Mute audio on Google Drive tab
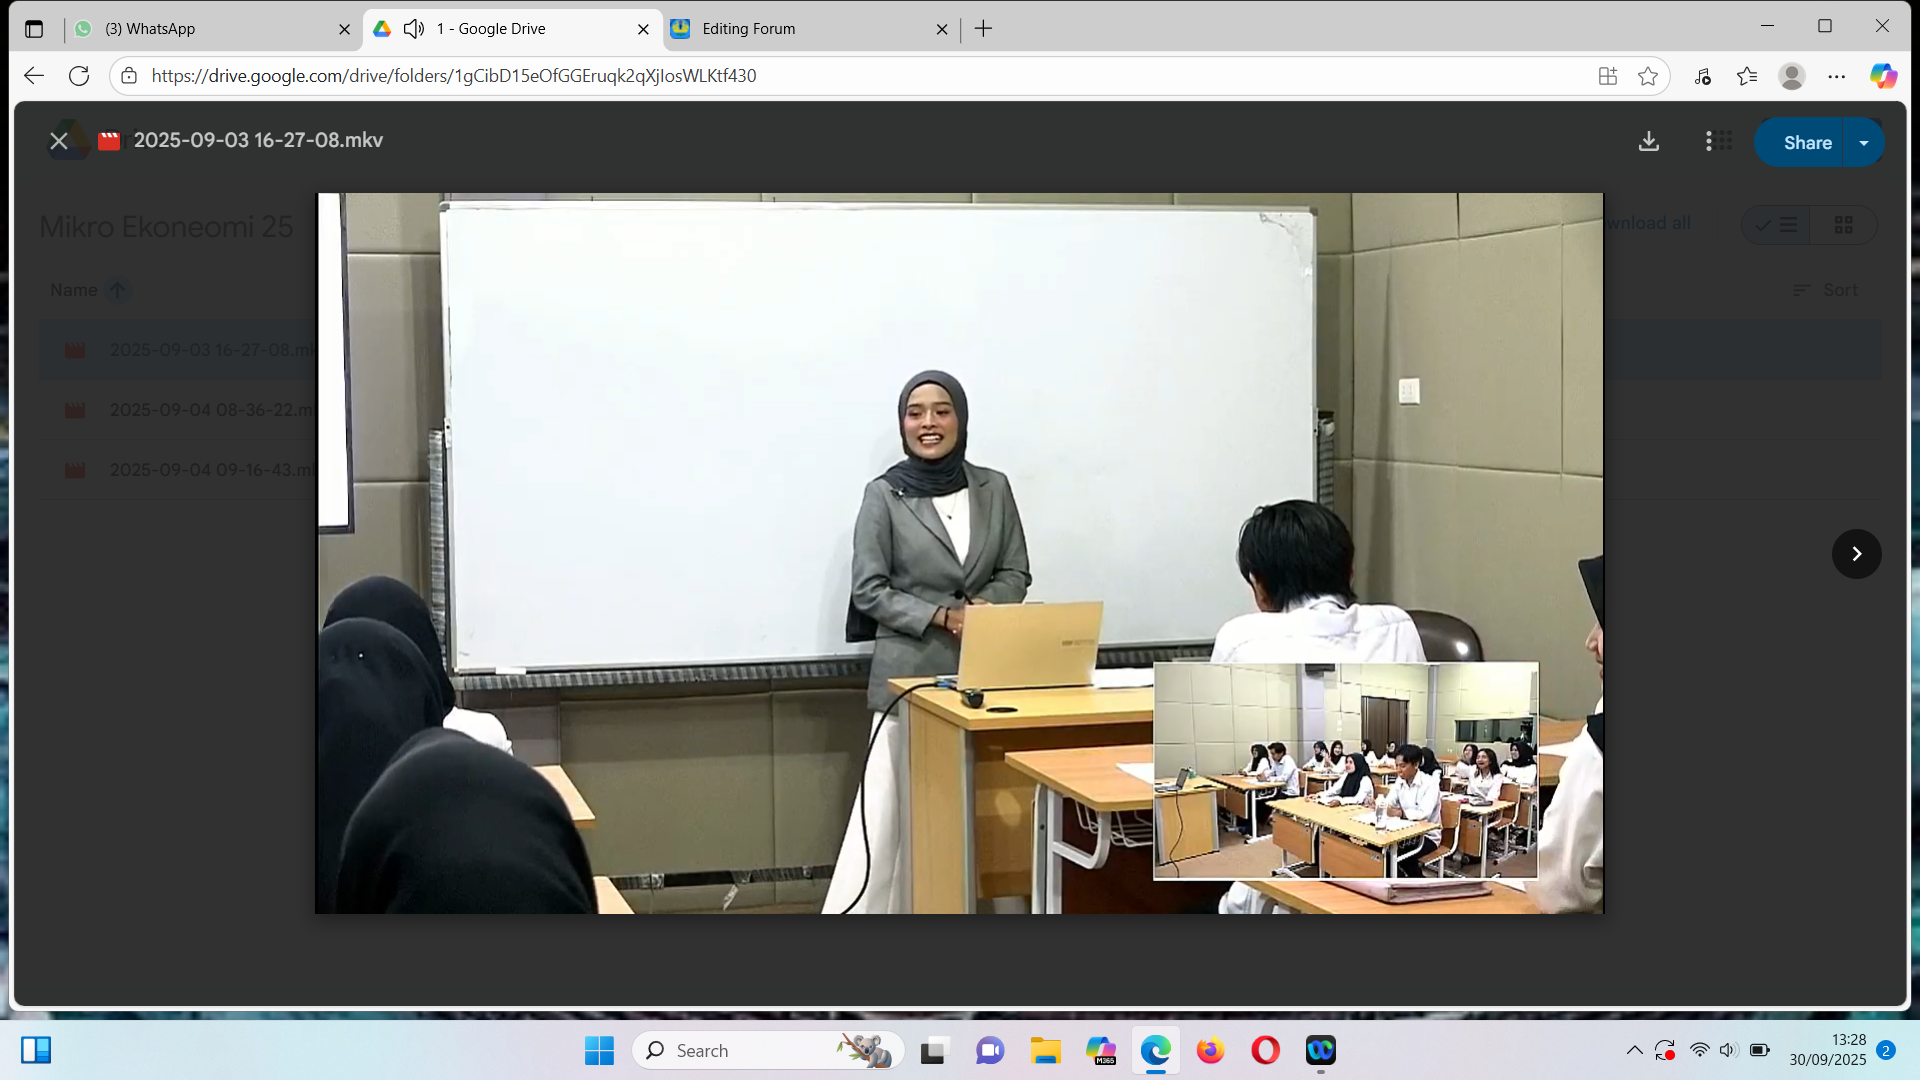1920x1080 pixels. 414,29
